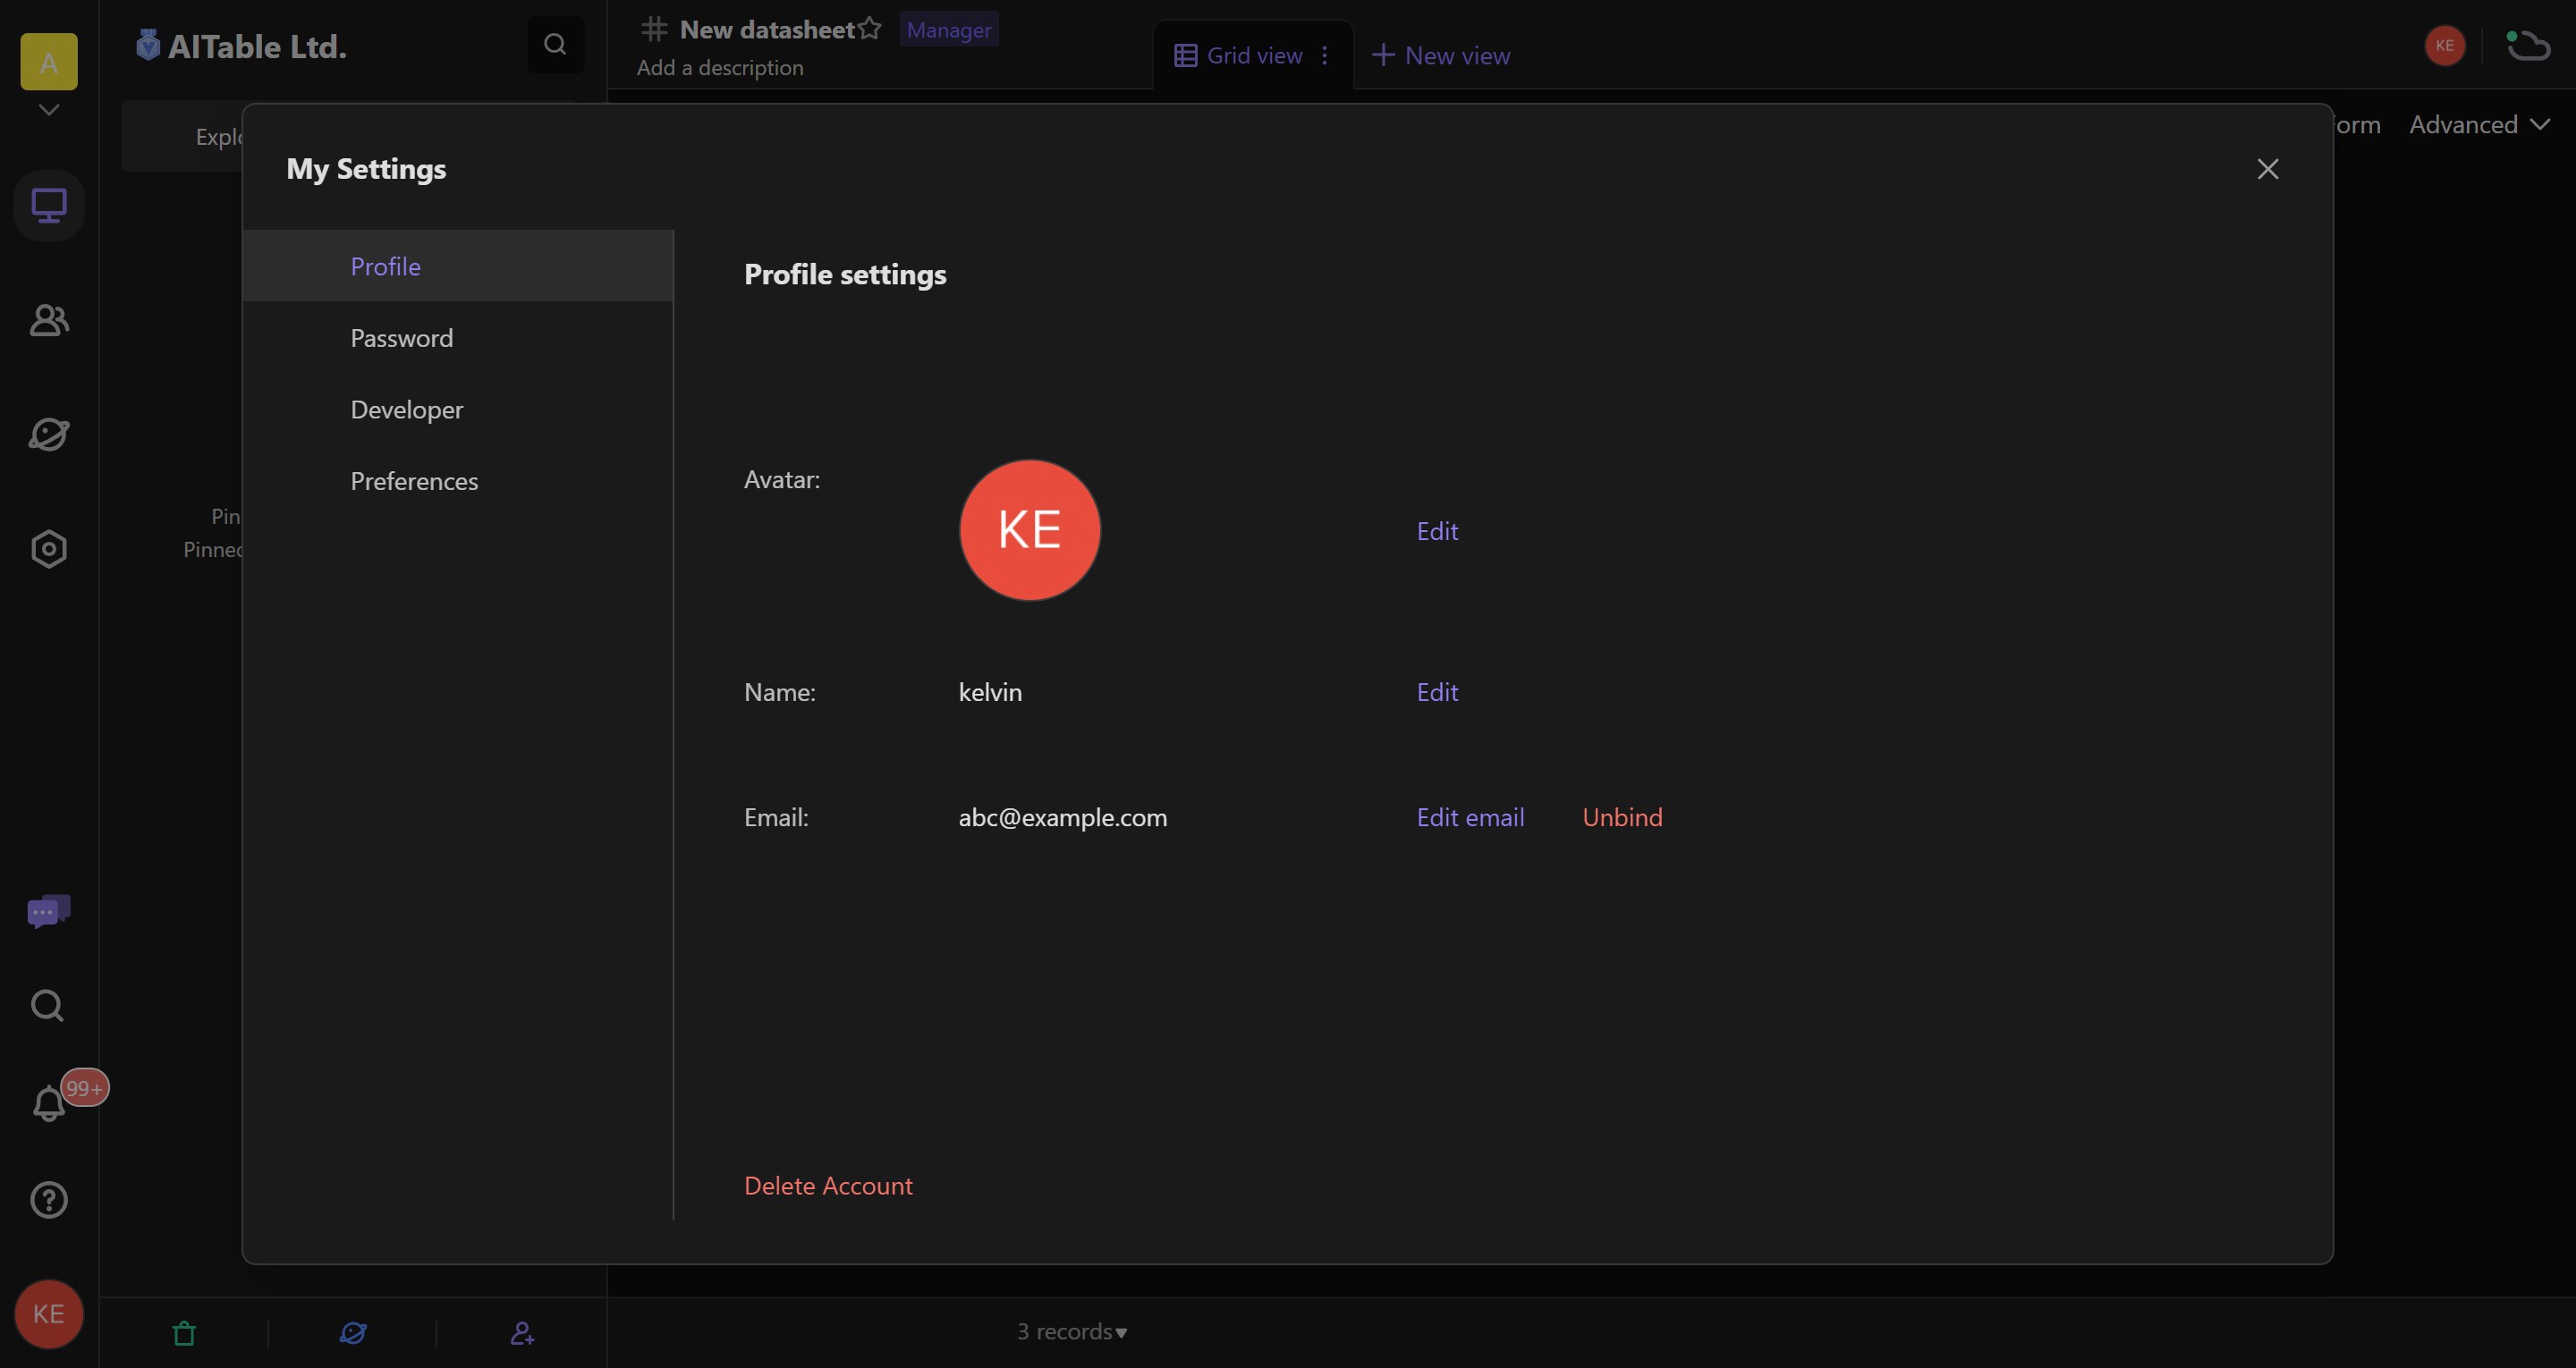Open the 3 records statistics dropdown
Viewport: 2576px width, 1368px height.
1072,1331
